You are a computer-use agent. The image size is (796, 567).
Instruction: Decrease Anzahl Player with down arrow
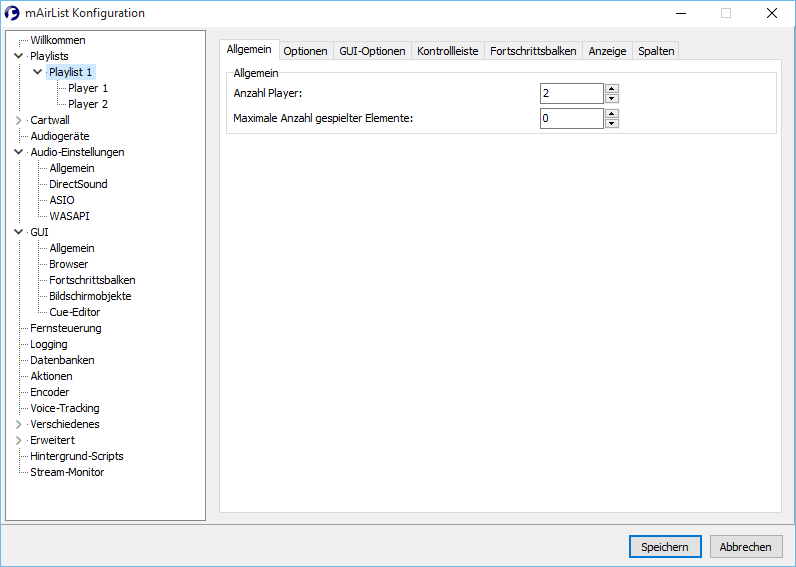pos(612,98)
